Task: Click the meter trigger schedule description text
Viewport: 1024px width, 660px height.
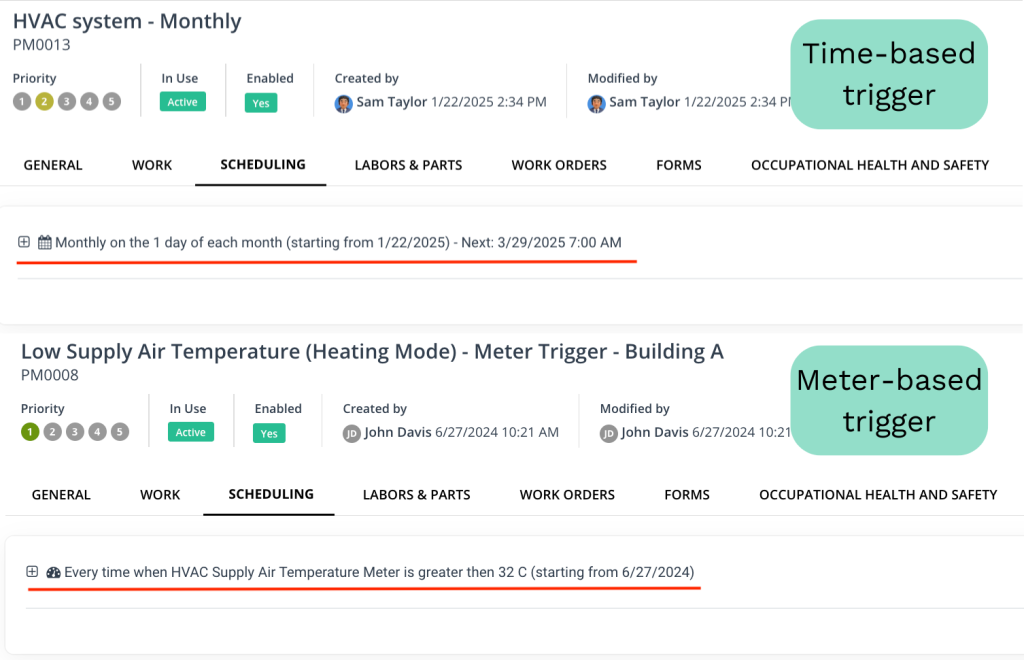Action: pyautogui.click(x=380, y=572)
